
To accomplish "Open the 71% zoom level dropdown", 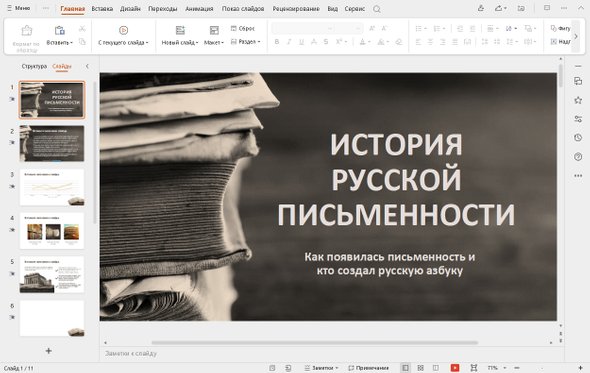I will pyautogui.click(x=496, y=368).
